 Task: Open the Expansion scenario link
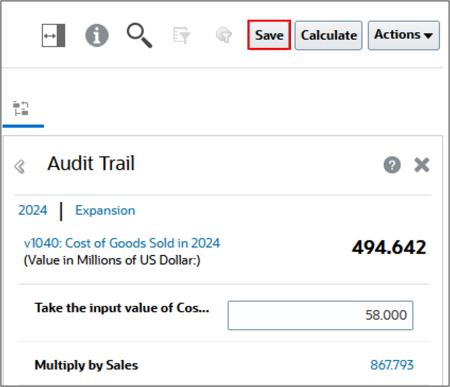(105, 210)
